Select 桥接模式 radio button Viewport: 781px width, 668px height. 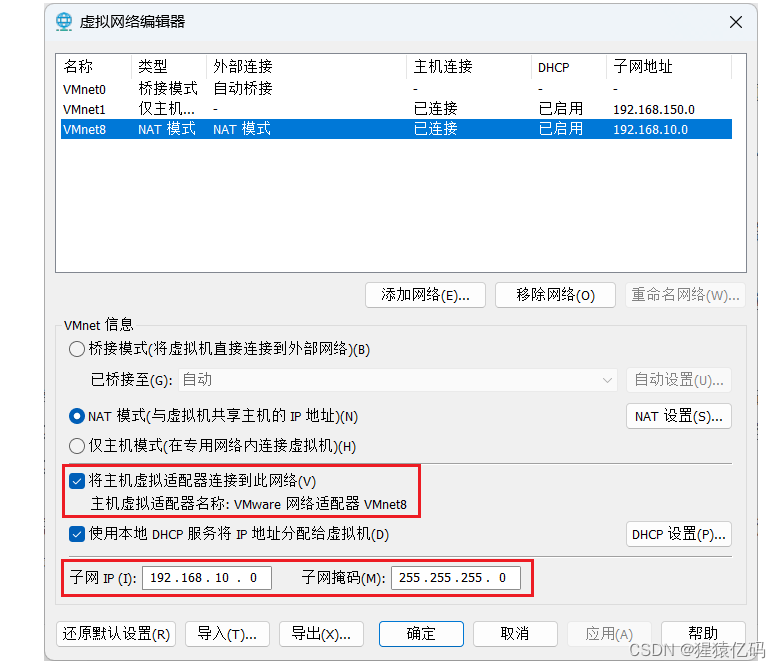click(77, 349)
